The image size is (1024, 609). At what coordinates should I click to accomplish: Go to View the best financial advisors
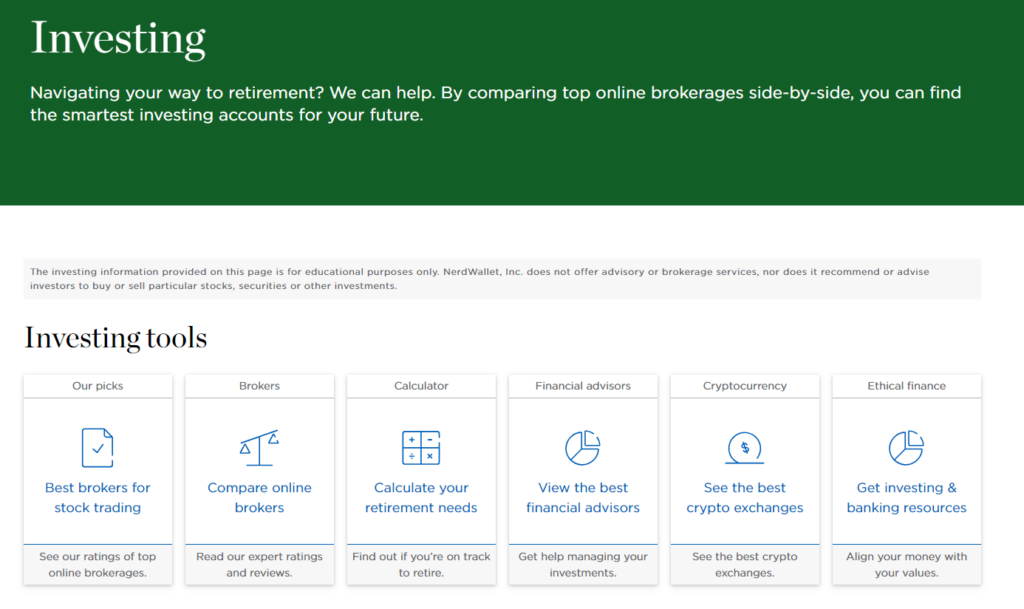[x=583, y=498]
